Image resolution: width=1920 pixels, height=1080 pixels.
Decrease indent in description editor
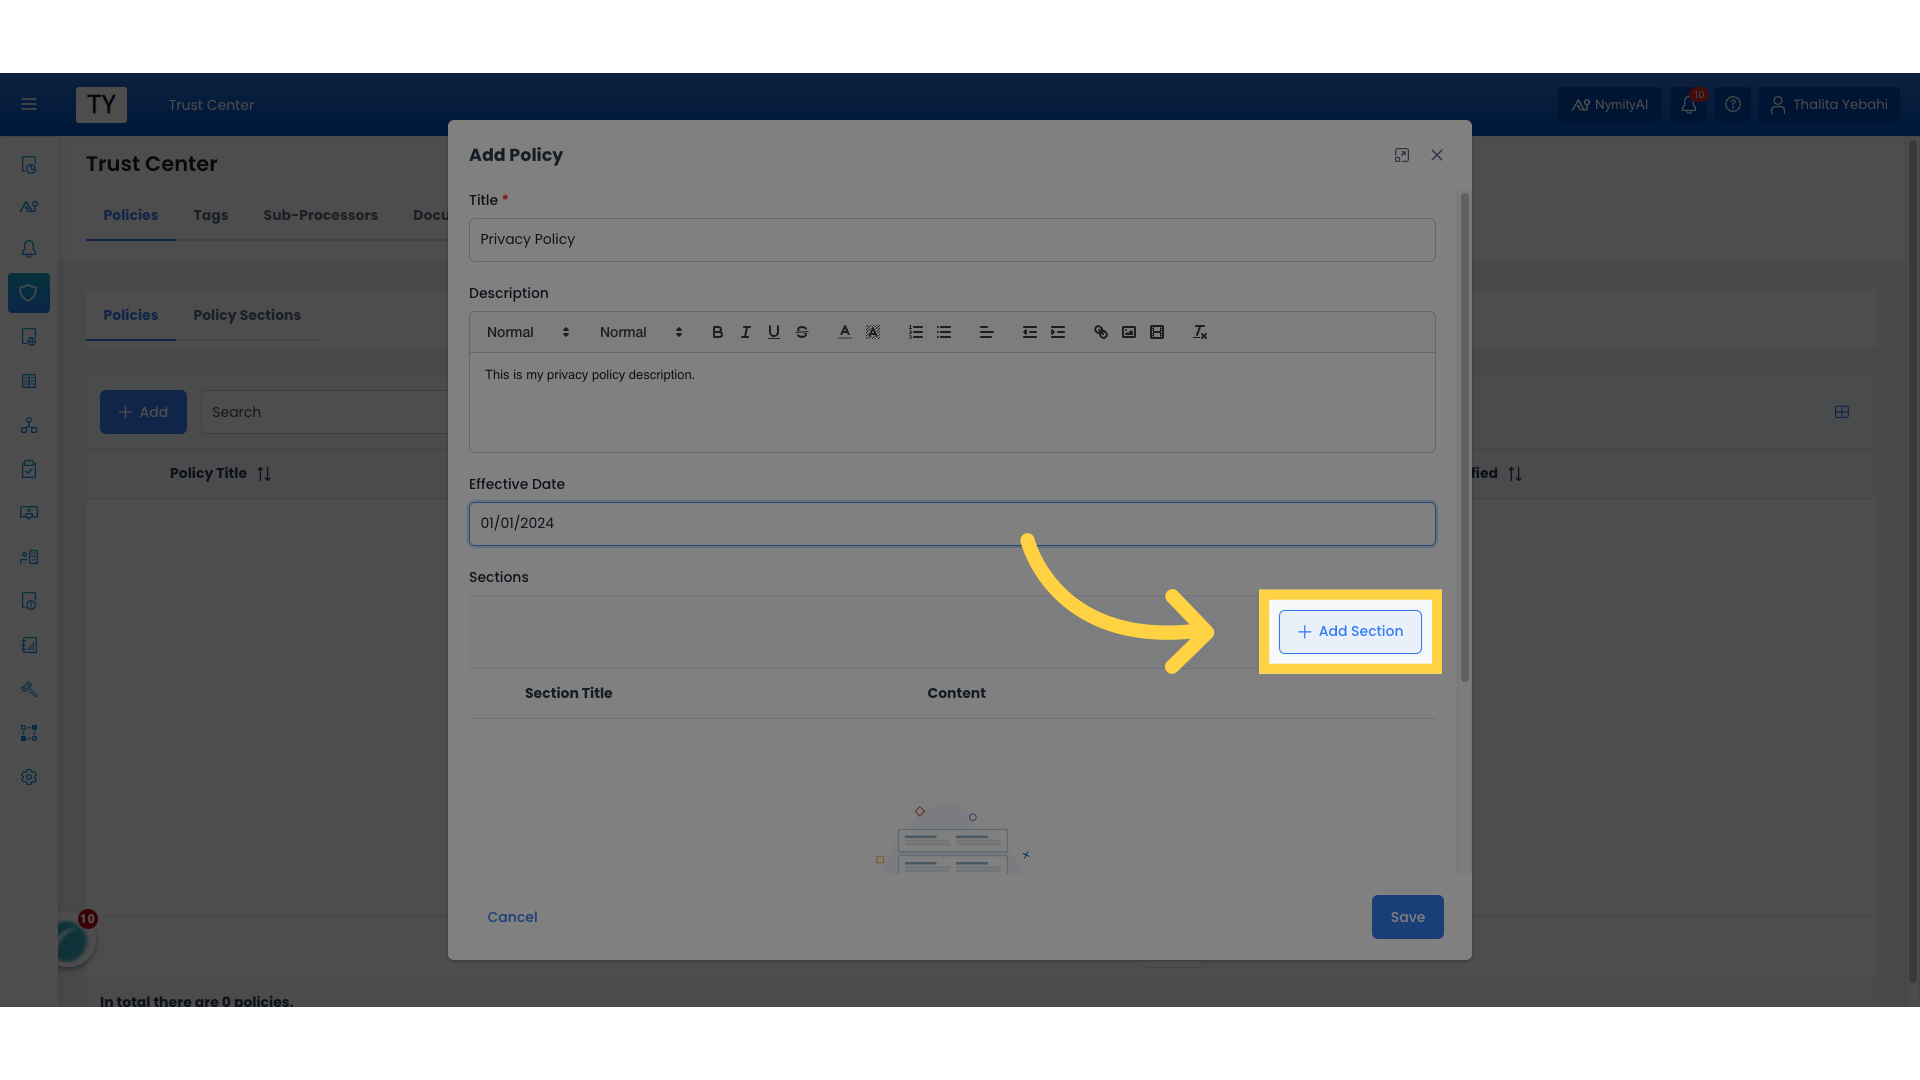(1029, 332)
